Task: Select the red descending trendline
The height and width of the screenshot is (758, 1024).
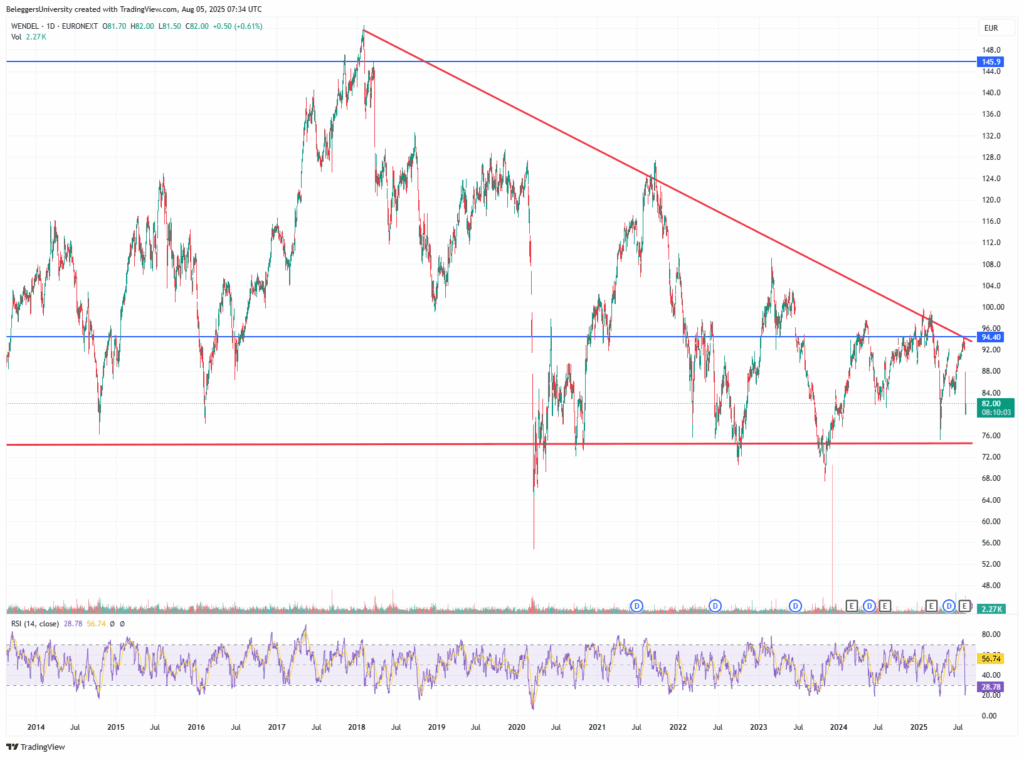Action: (667, 186)
